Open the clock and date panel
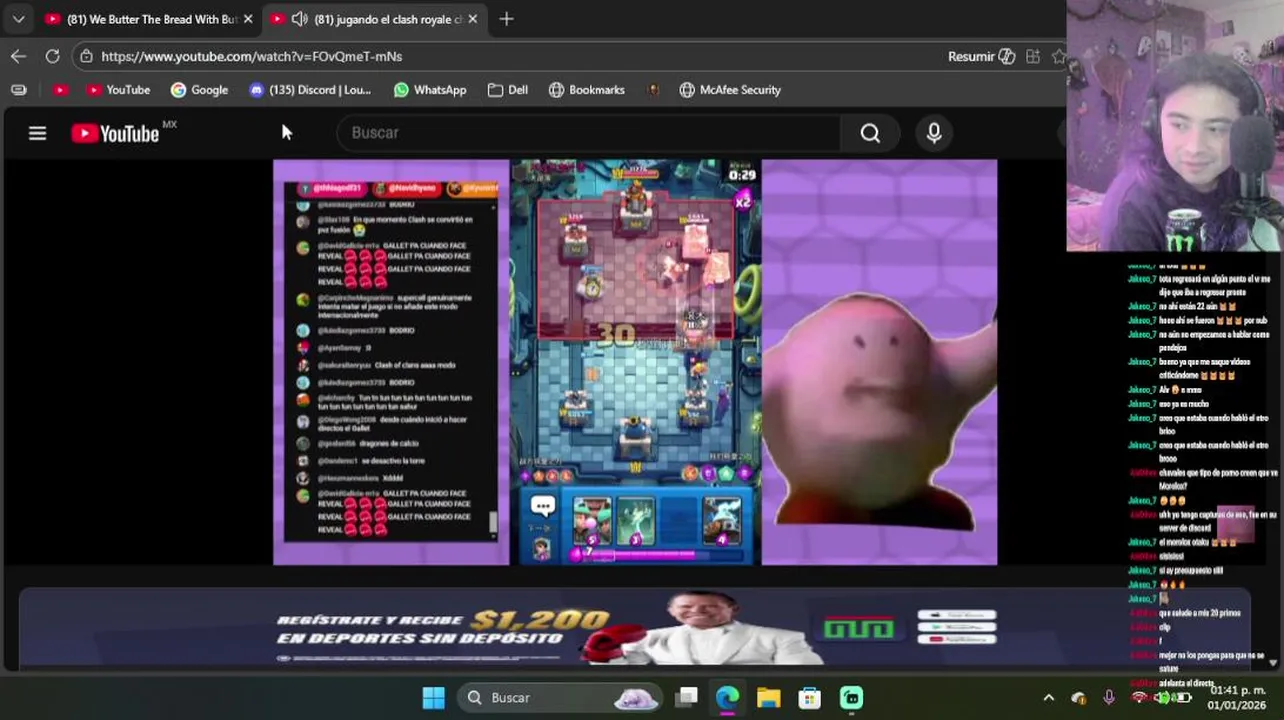The image size is (1284, 720). pyautogui.click(x=1237, y=698)
